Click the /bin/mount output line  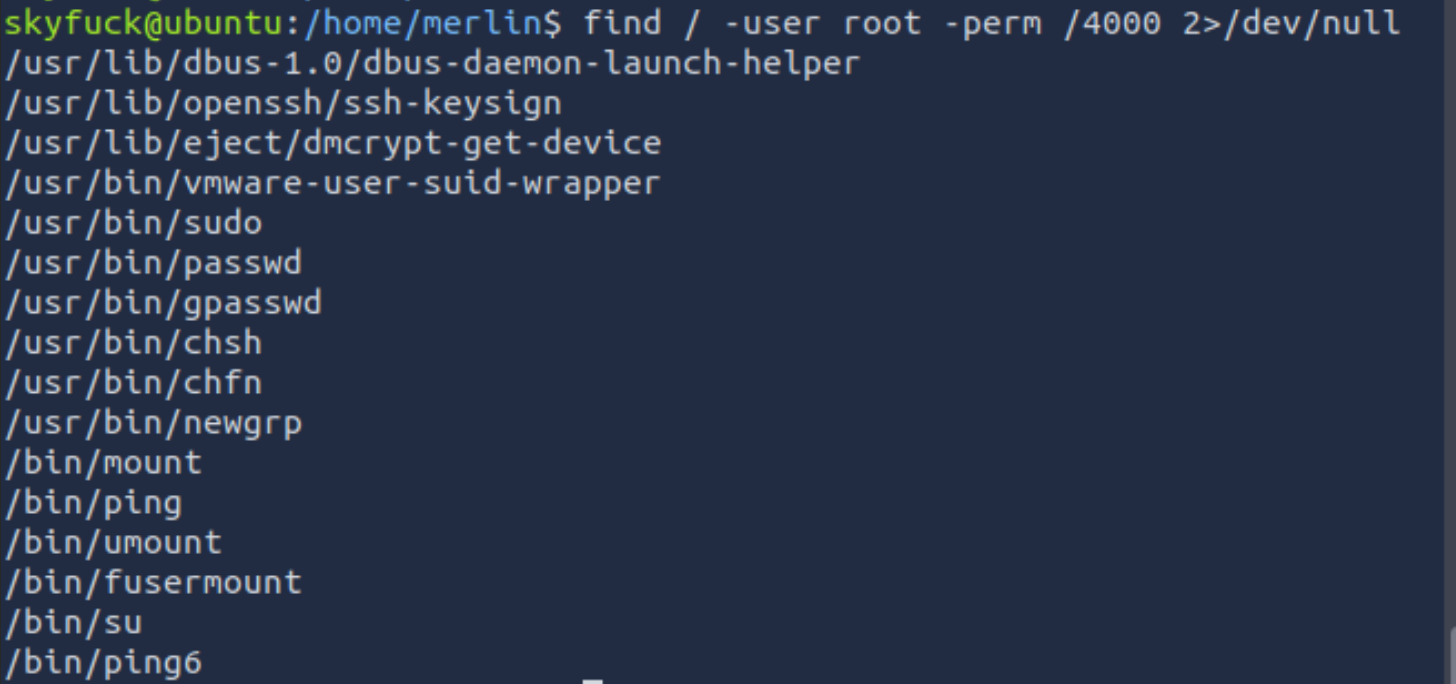point(103,463)
